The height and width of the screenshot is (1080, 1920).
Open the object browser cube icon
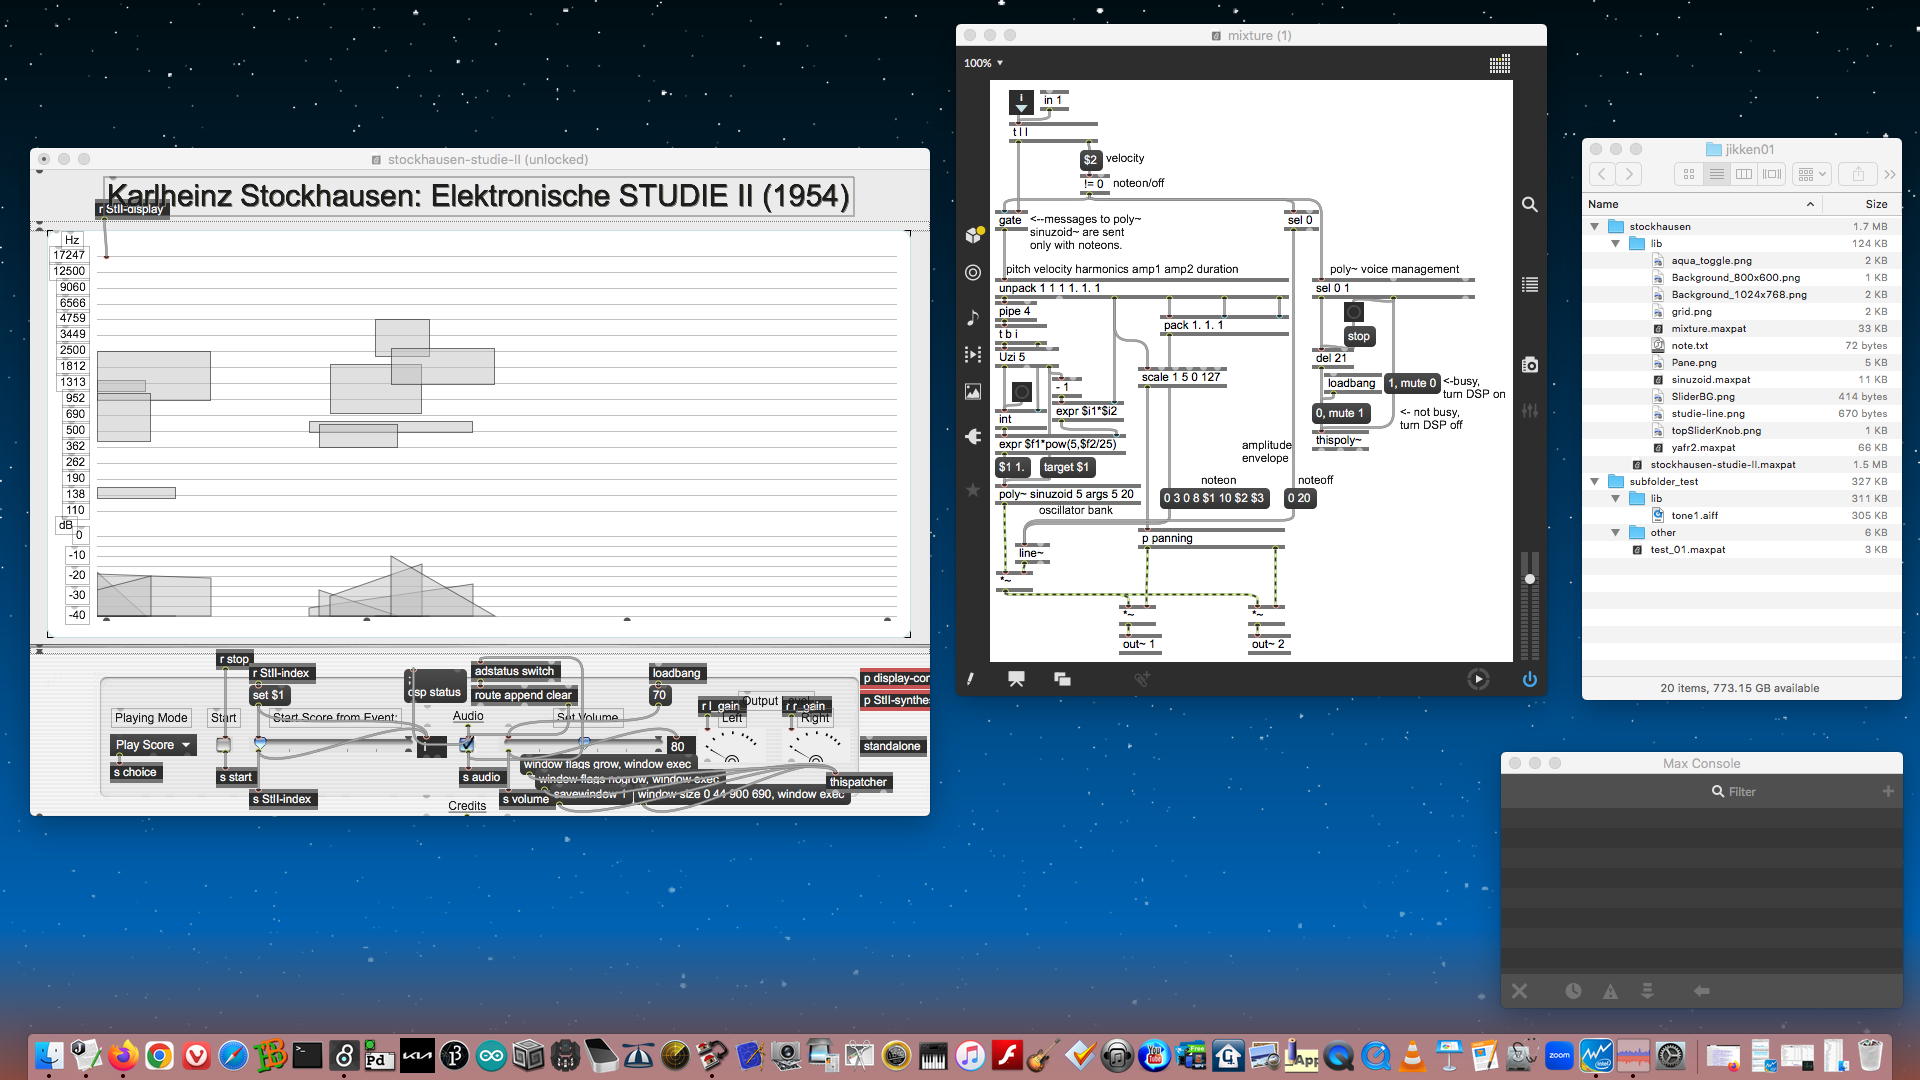click(x=973, y=234)
